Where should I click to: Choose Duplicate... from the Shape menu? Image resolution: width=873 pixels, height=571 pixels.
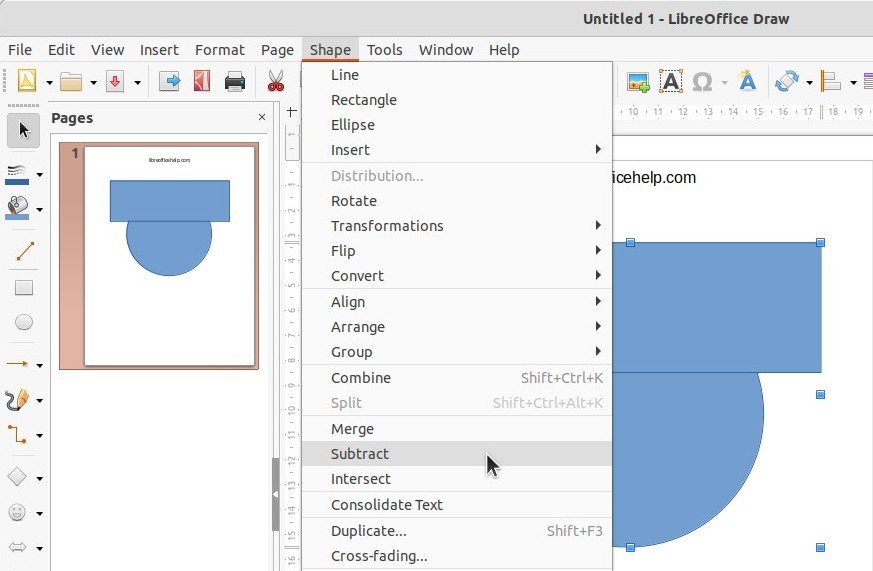pos(457,531)
